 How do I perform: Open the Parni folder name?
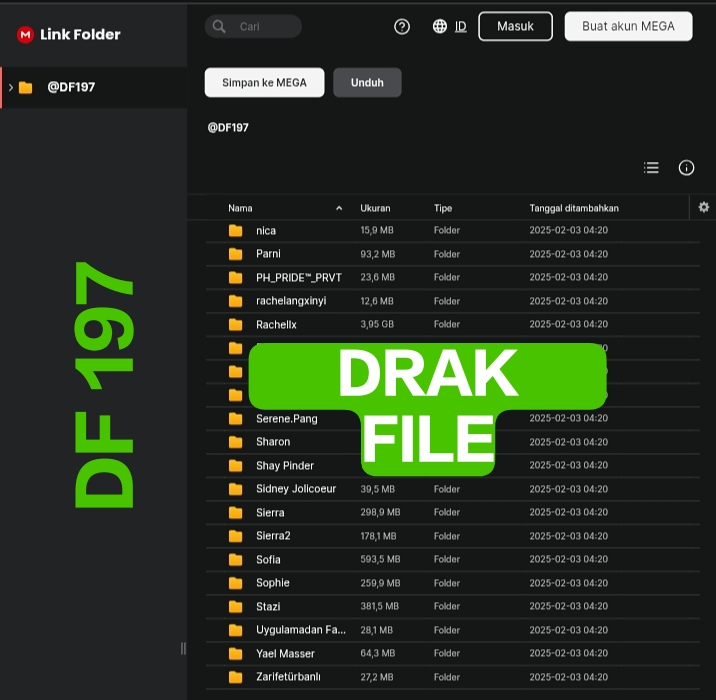[x=268, y=254]
